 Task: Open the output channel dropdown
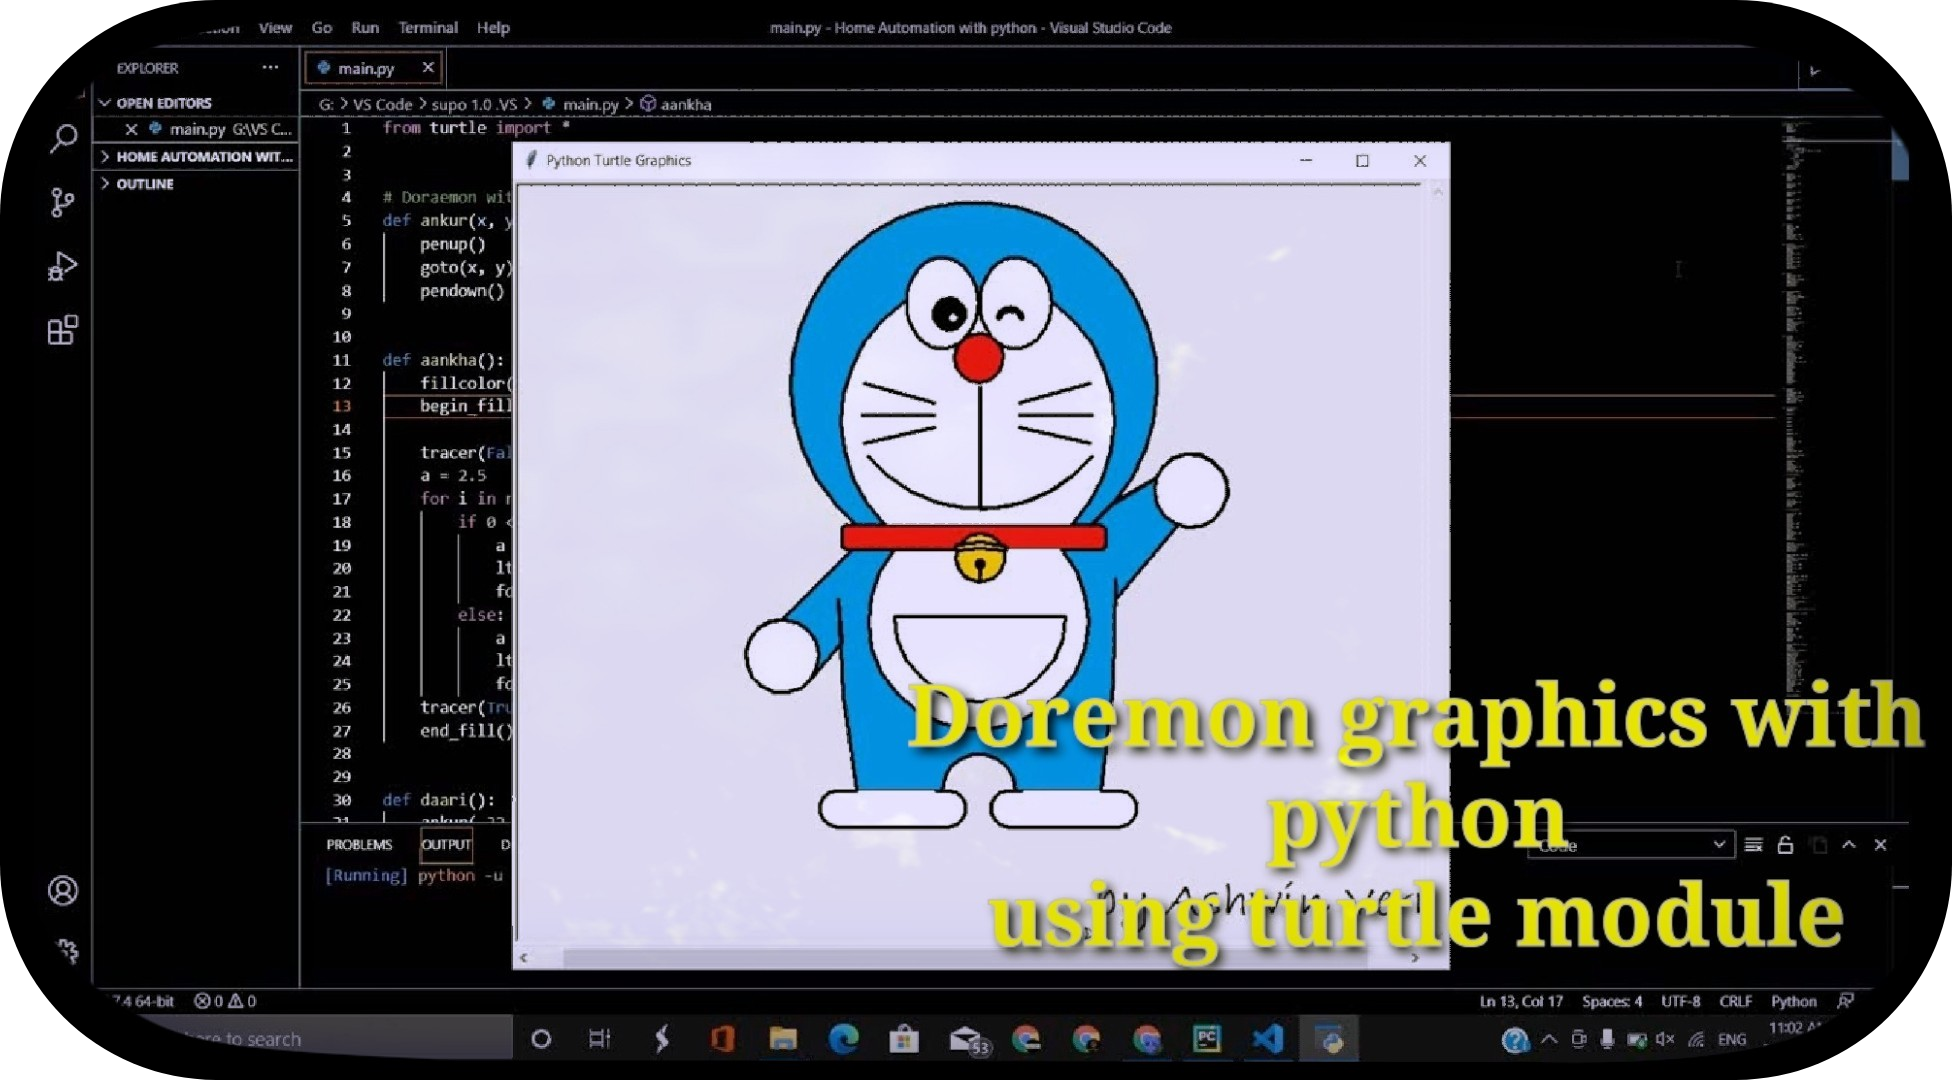1630,845
